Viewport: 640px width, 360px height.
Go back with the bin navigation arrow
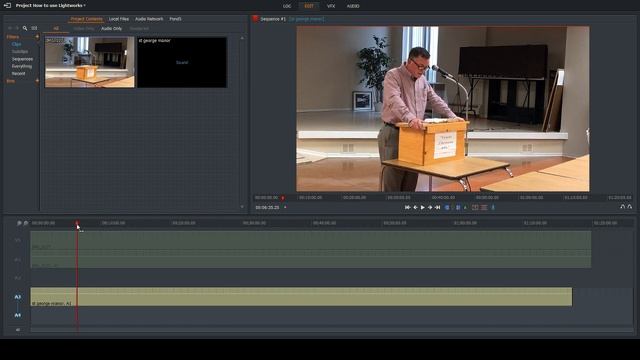[x=10, y=28]
